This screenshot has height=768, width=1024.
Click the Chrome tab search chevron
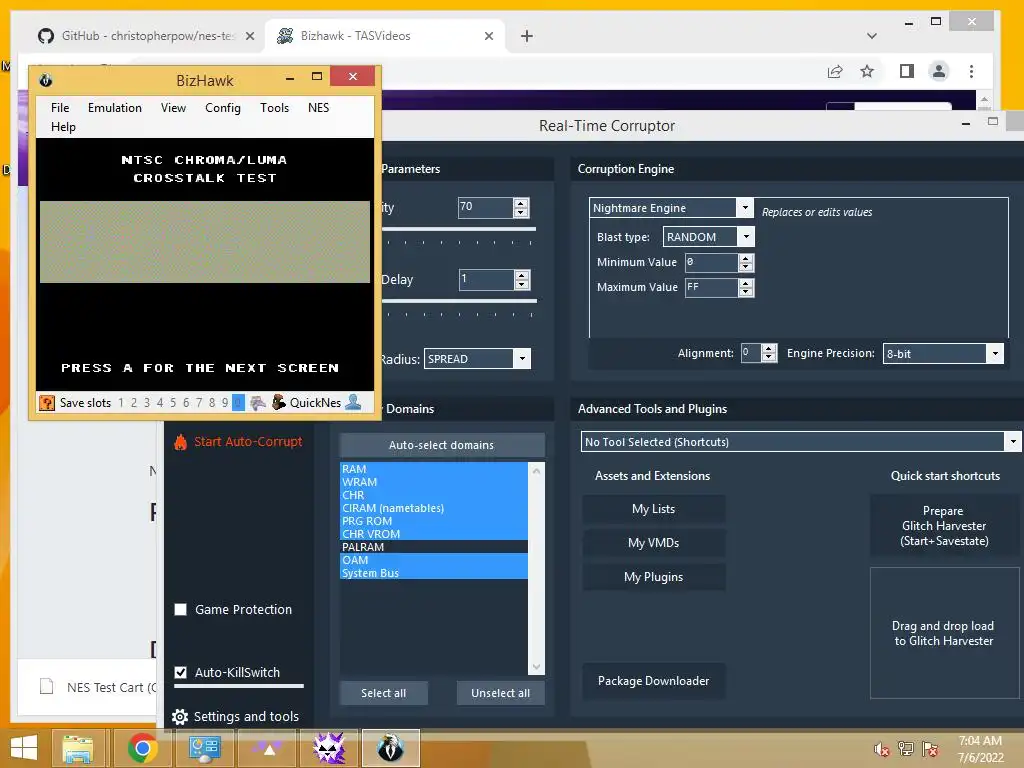point(871,36)
